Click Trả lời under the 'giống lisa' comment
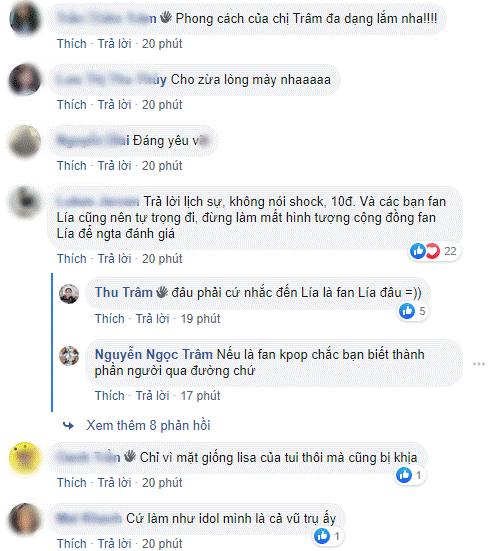Viewport: 493px width, 551px height. (114, 482)
